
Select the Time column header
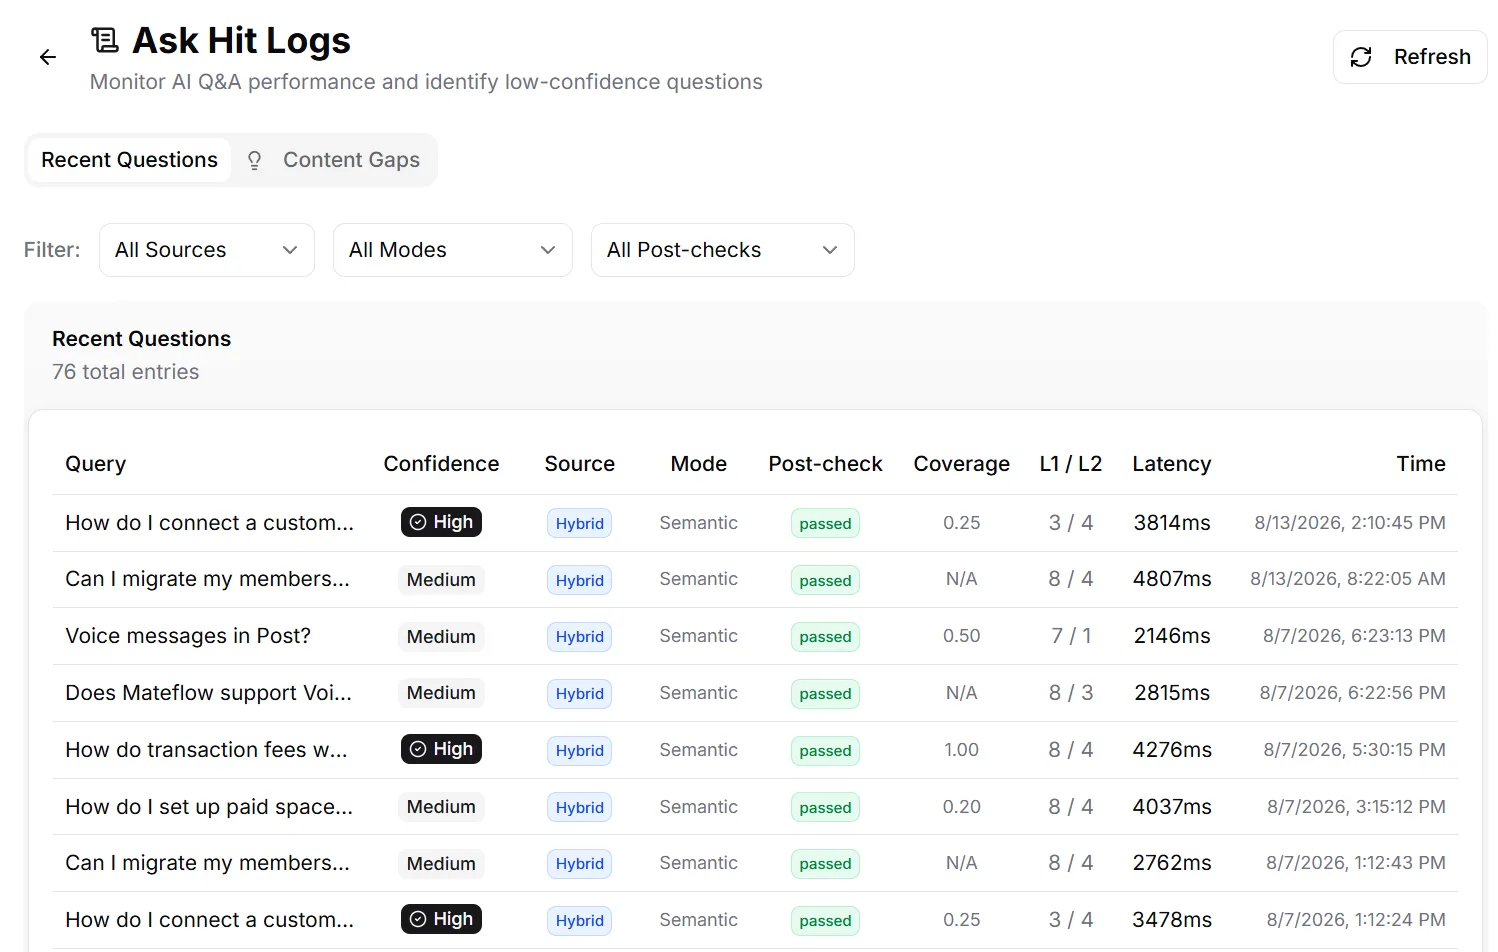pyautogui.click(x=1421, y=464)
